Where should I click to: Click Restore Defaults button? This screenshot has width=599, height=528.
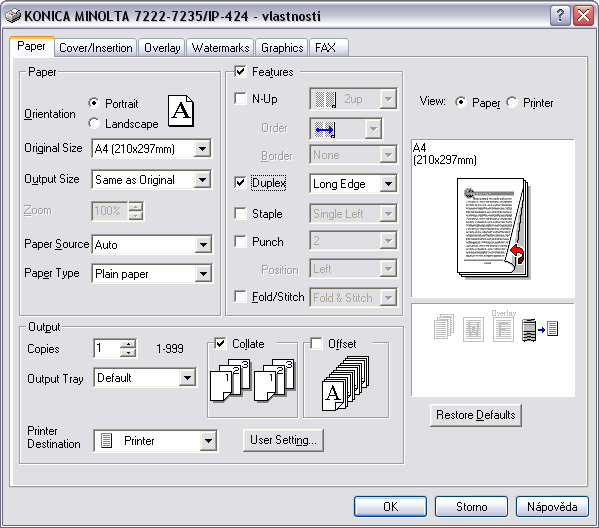(476, 415)
